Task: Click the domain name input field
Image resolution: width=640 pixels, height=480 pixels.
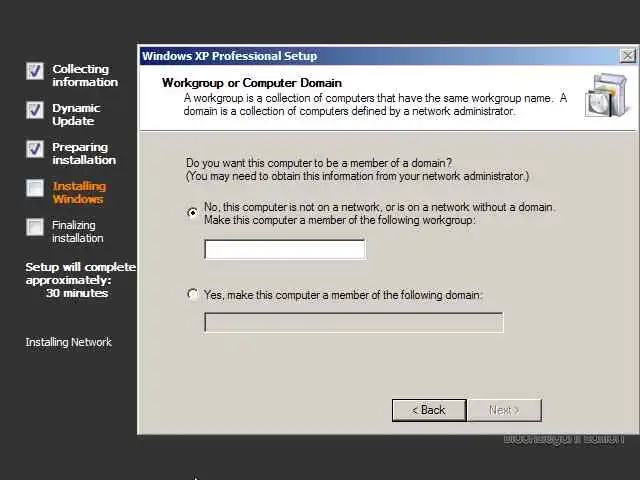Action: pyautogui.click(x=353, y=322)
